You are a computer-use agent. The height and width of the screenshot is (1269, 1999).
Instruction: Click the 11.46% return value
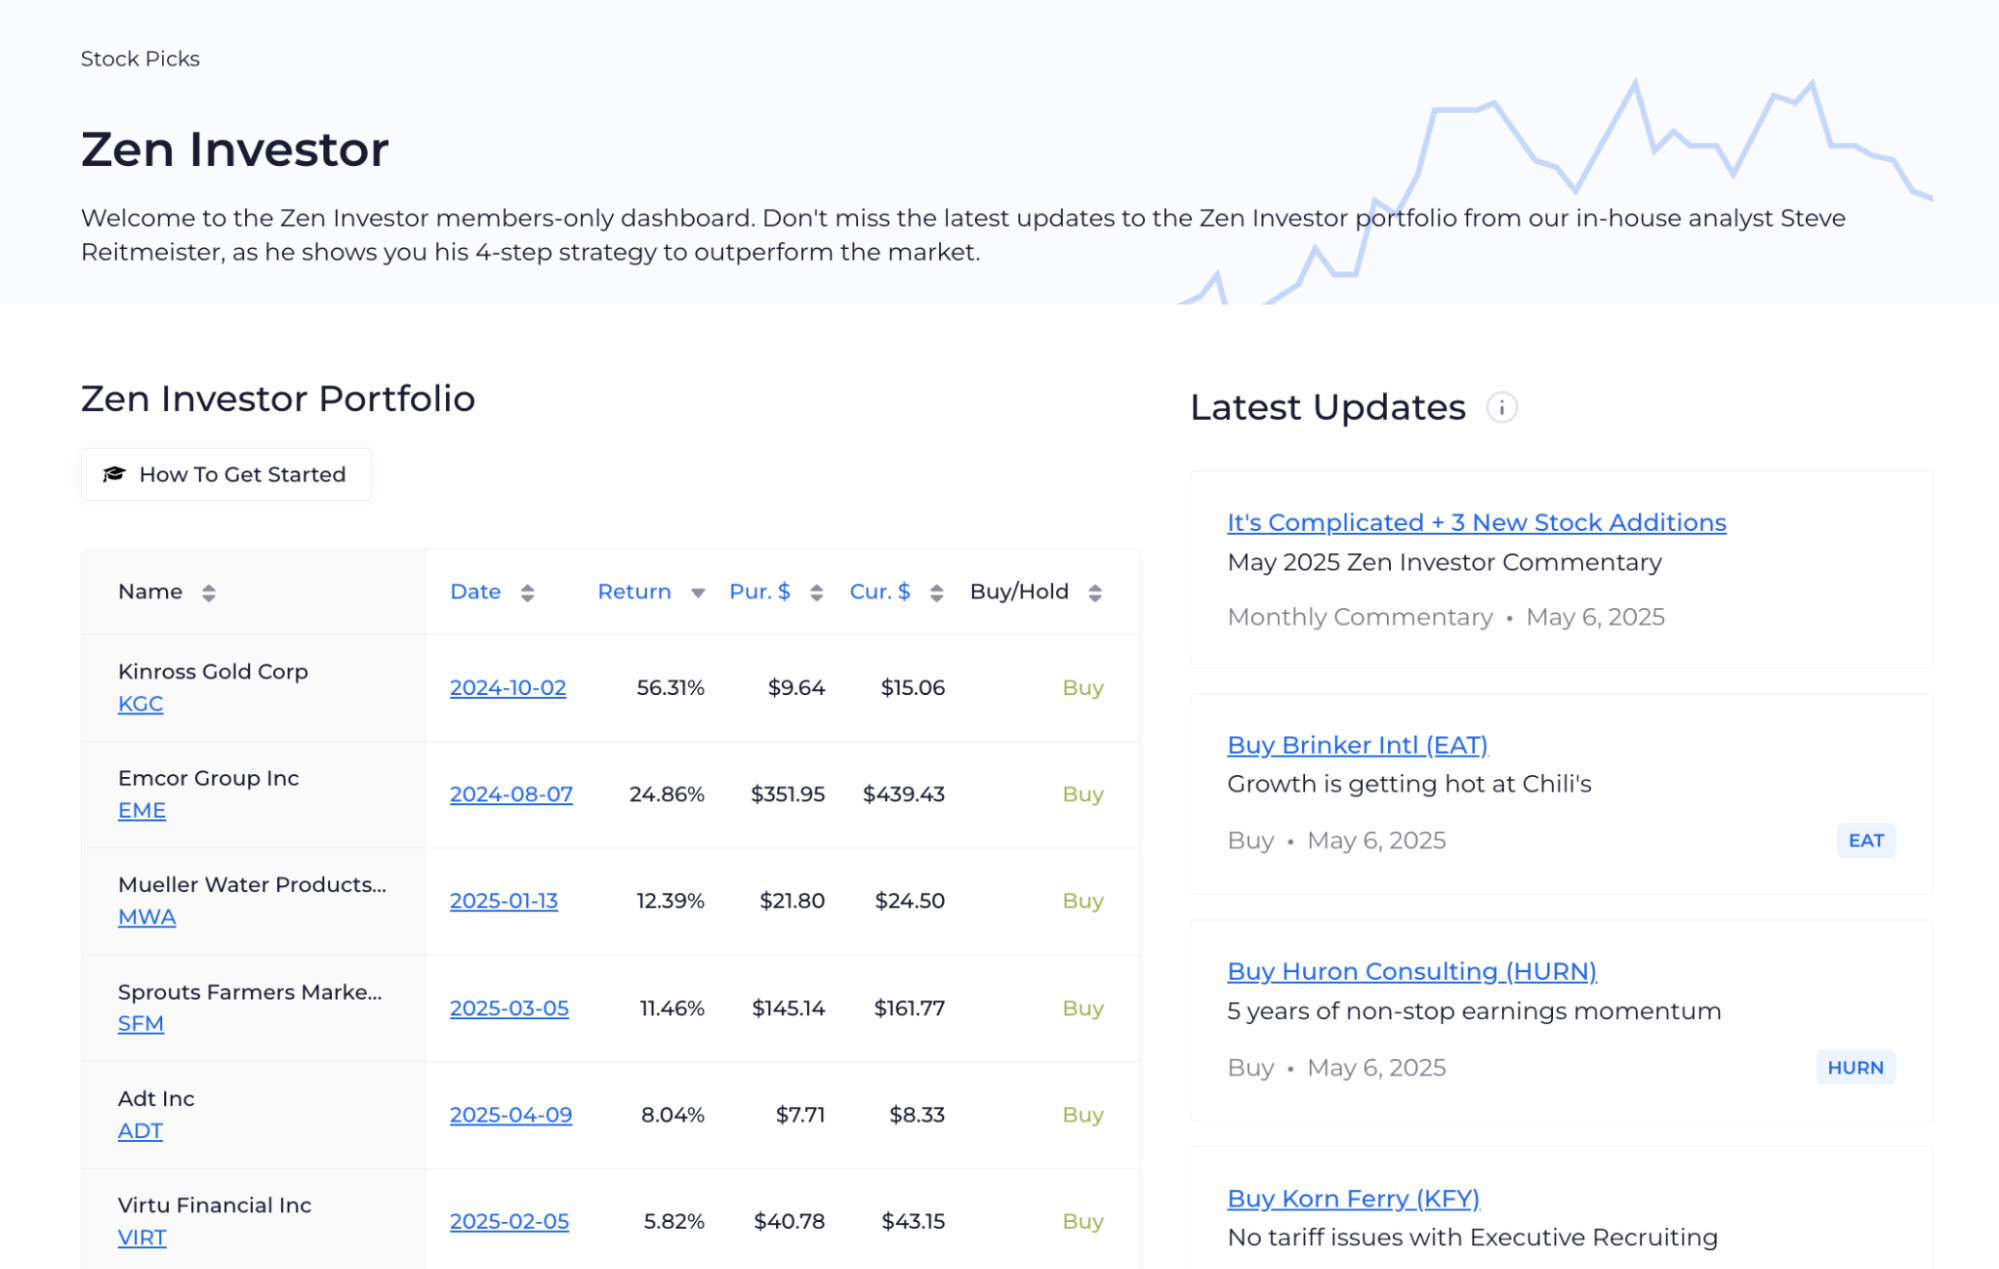(672, 1008)
